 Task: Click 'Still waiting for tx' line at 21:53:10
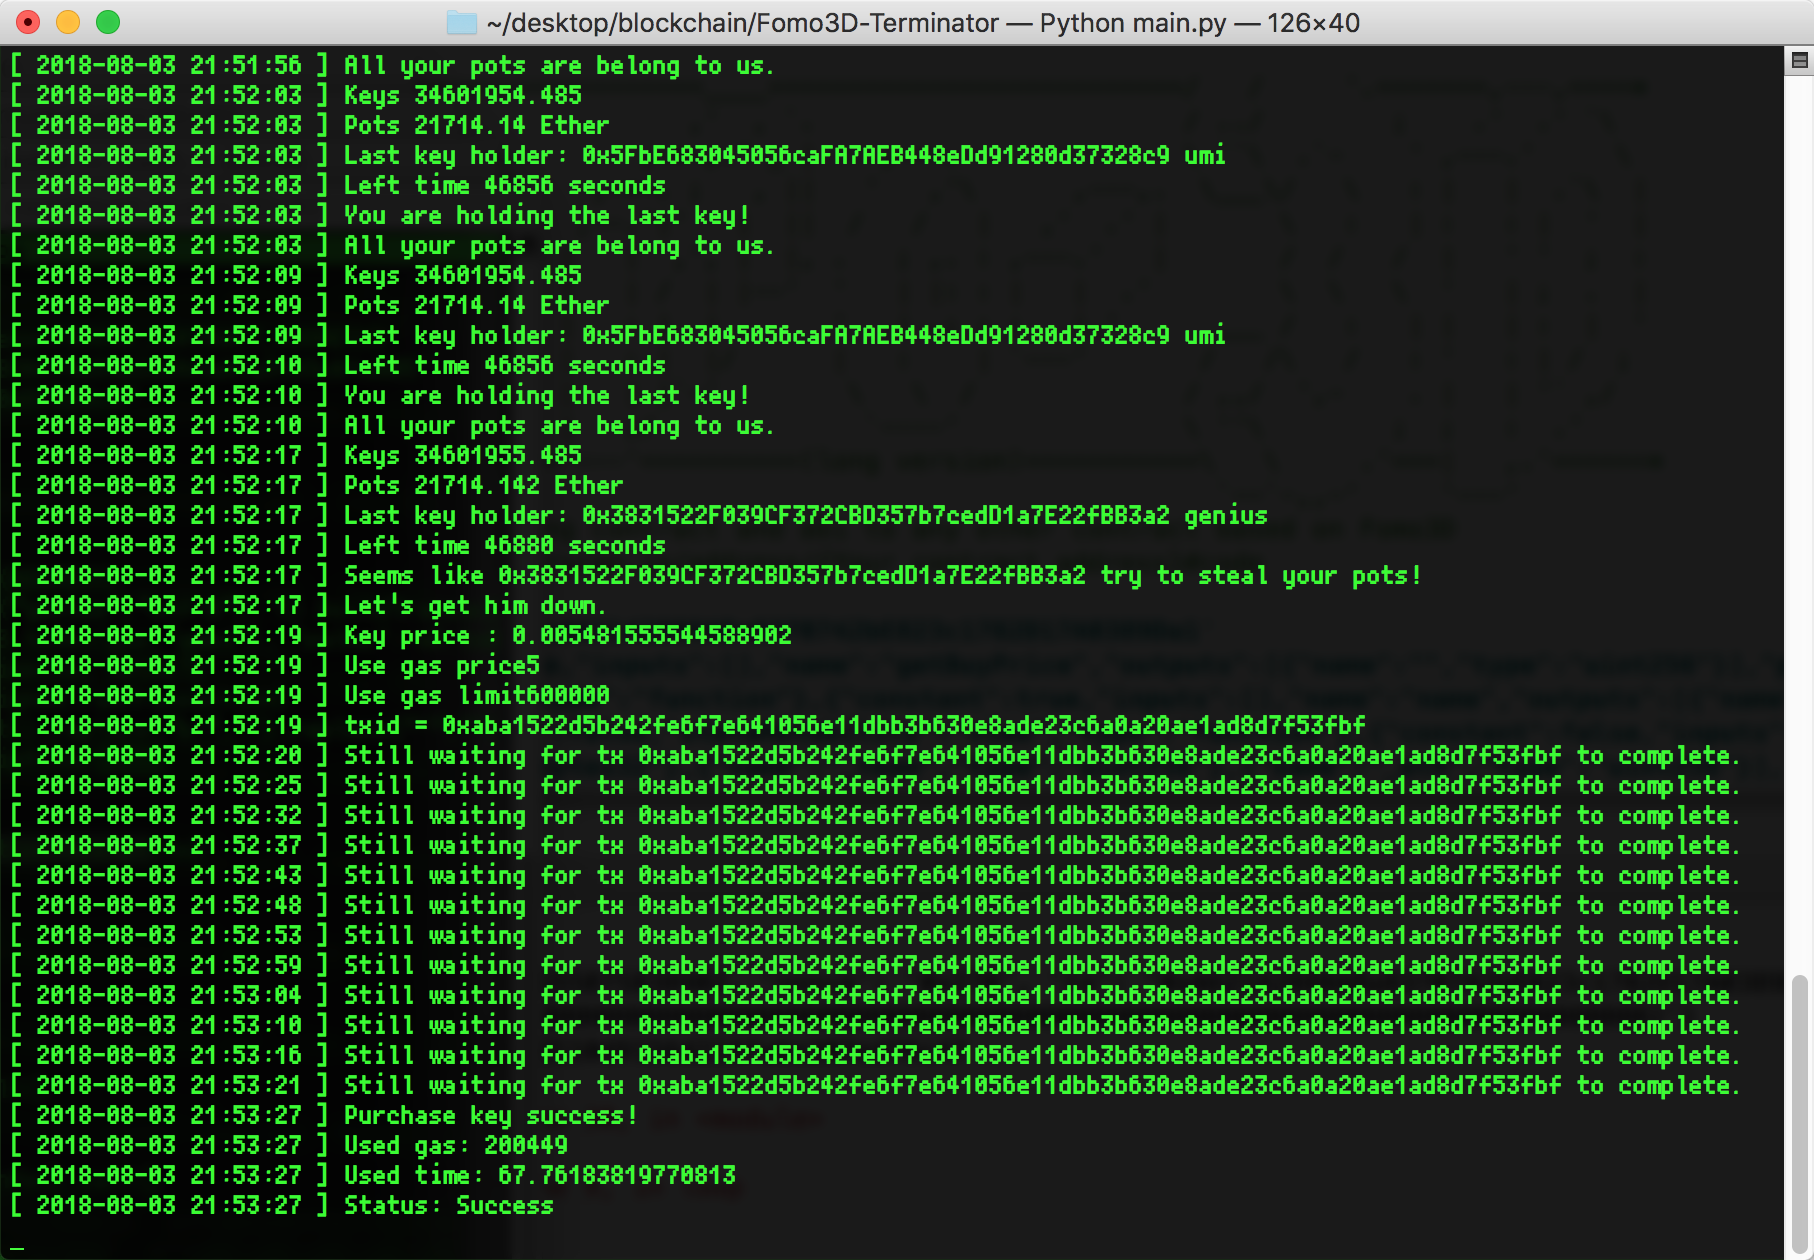pos(875,1025)
